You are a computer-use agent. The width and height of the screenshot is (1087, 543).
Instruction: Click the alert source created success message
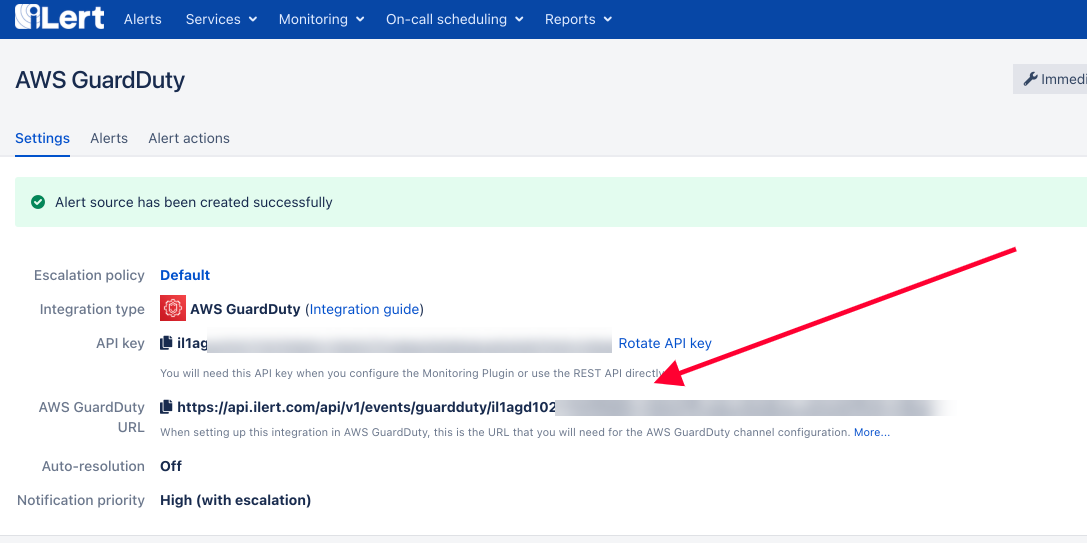pos(194,202)
